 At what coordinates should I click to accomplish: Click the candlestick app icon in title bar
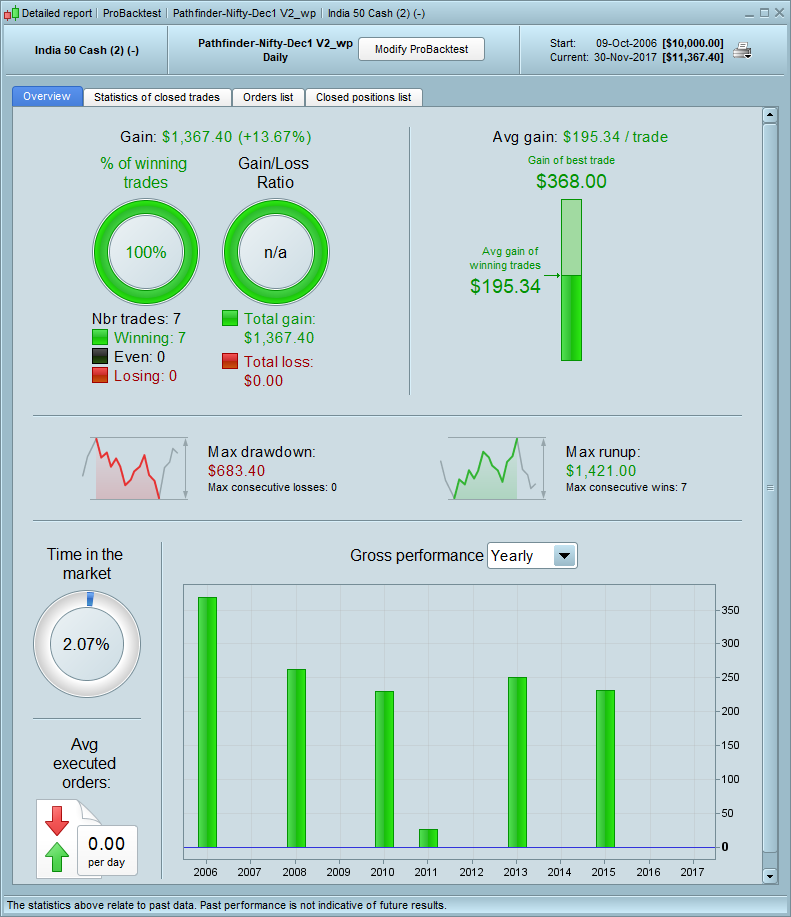pos(11,13)
